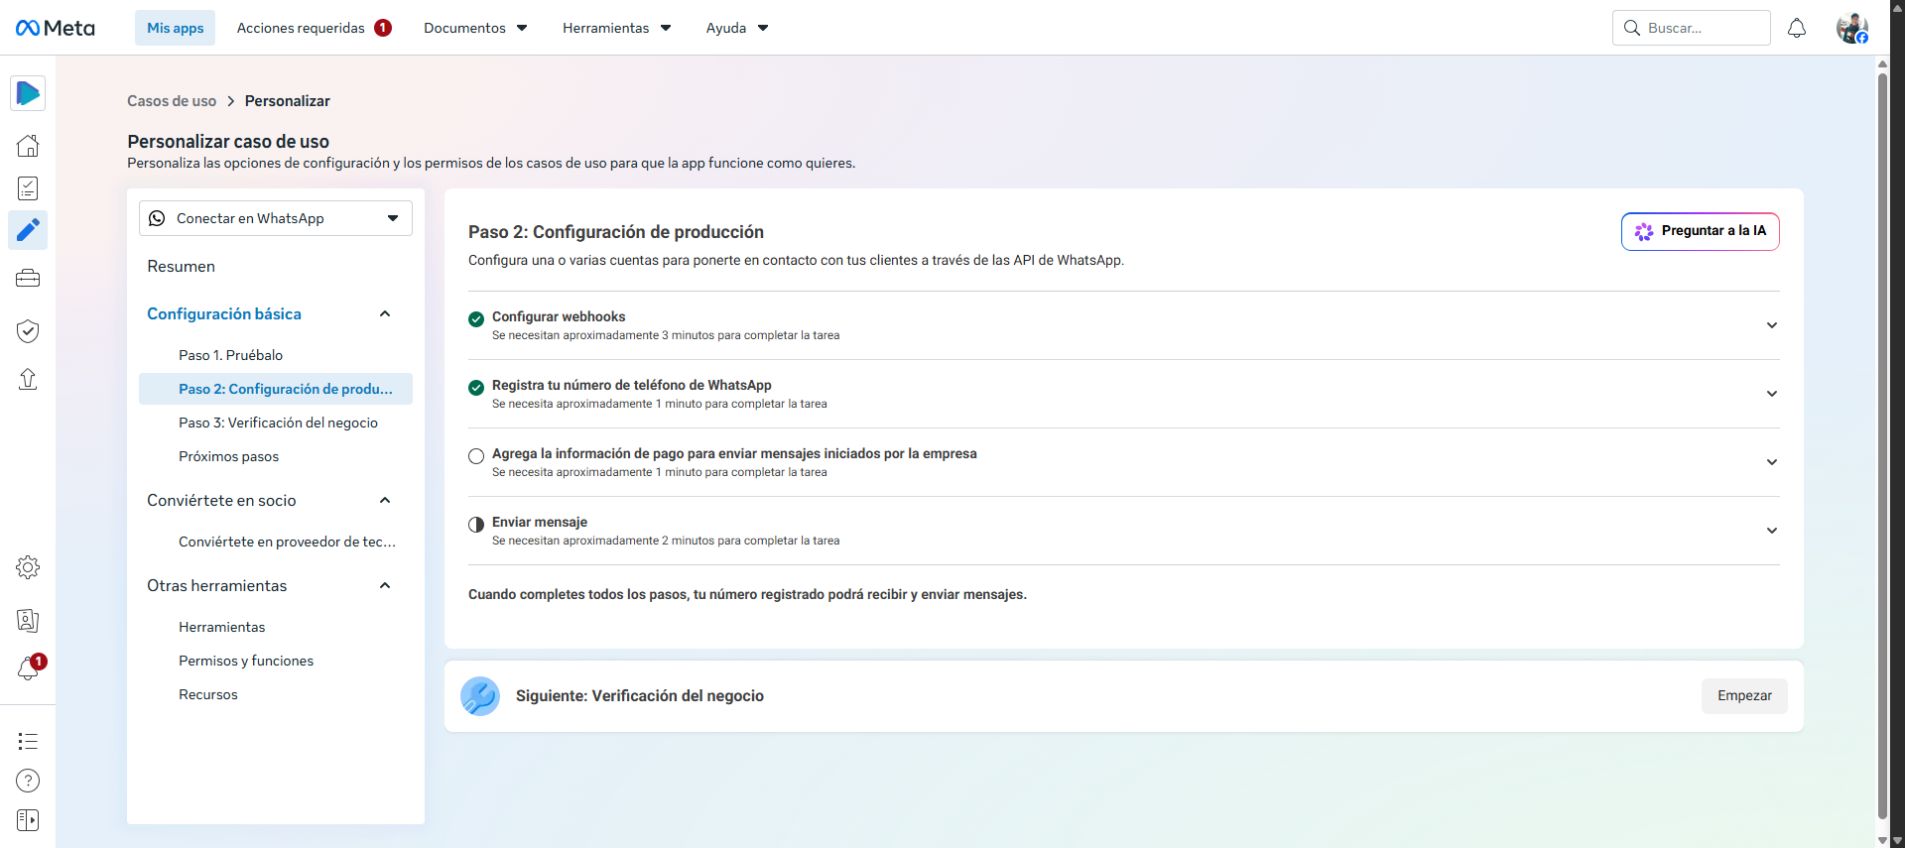Collapse the Configuración básica section

[x=385, y=314]
